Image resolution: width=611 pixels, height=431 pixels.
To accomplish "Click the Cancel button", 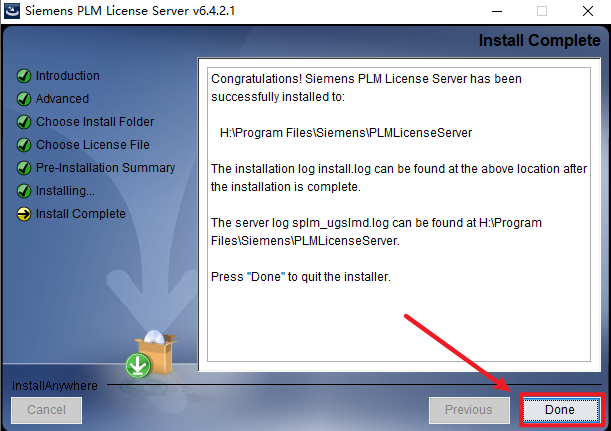I will 46,410.
